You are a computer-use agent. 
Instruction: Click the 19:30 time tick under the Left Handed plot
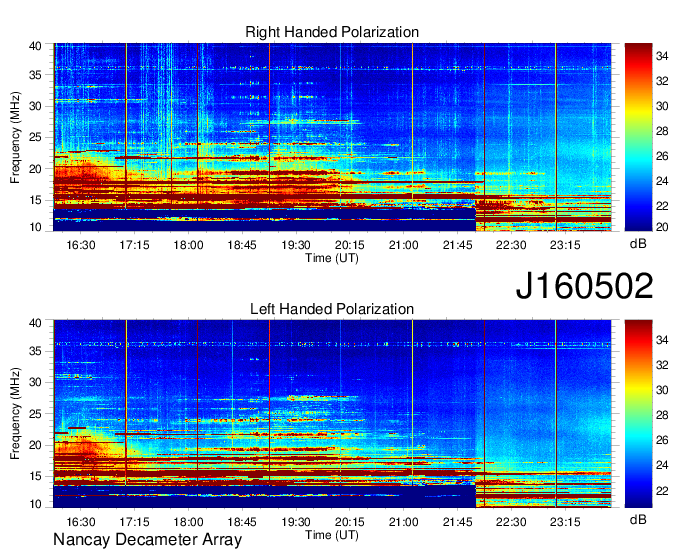[296, 522]
